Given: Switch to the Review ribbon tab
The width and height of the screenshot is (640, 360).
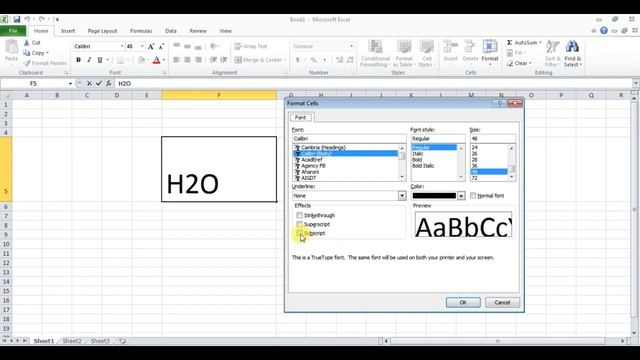Looking at the screenshot, I should [198, 31].
